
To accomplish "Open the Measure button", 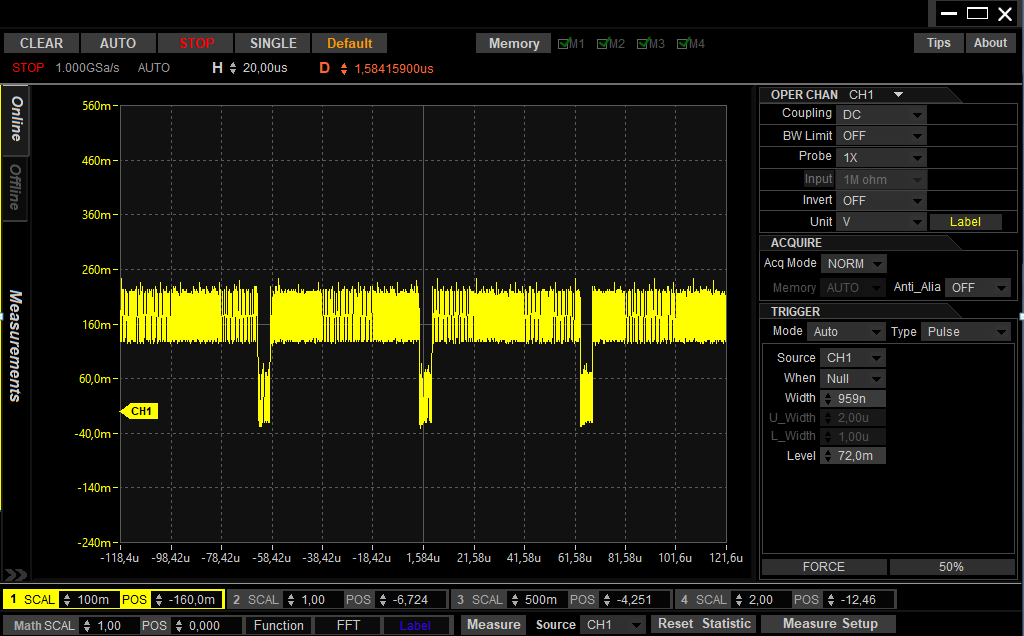I will pyautogui.click(x=494, y=625).
